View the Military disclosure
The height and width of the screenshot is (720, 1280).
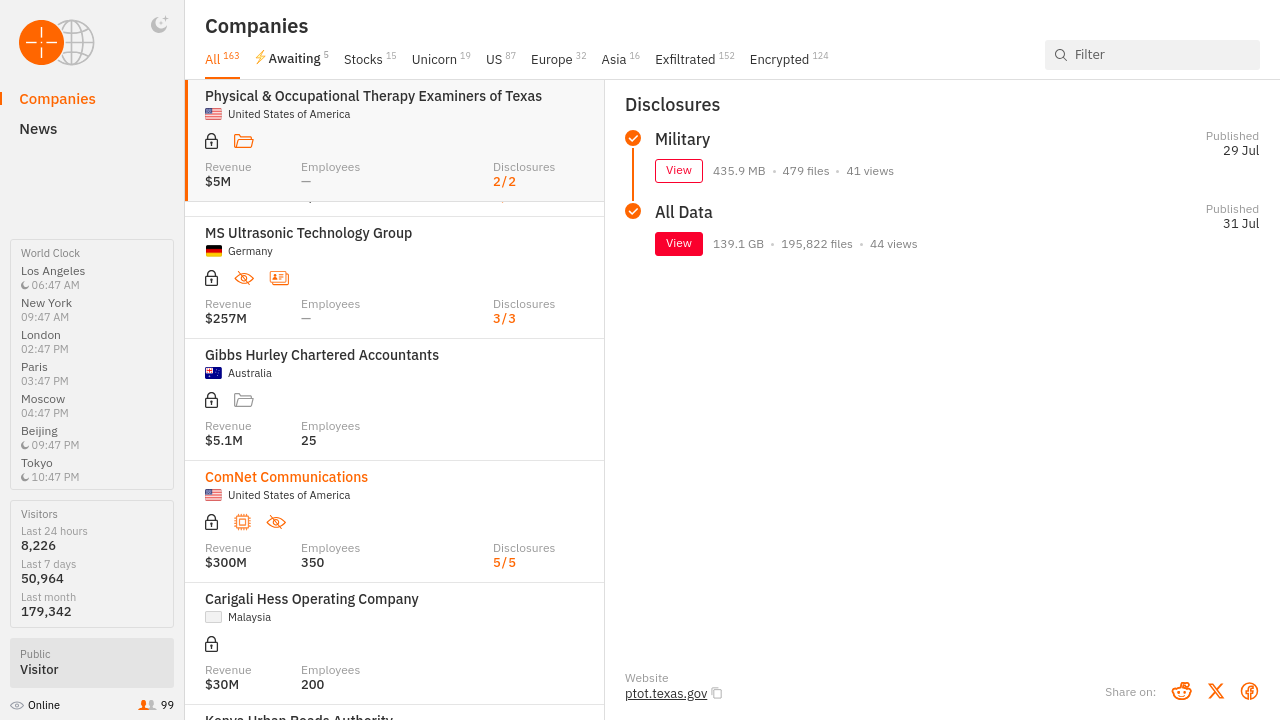pyautogui.click(x=678, y=171)
